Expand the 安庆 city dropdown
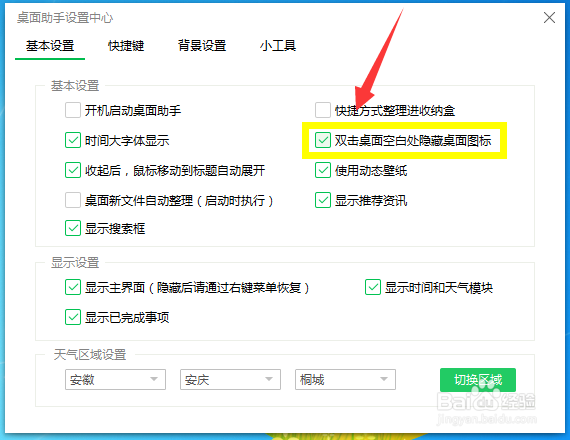Viewport: 570px width, 440px height. click(x=230, y=380)
